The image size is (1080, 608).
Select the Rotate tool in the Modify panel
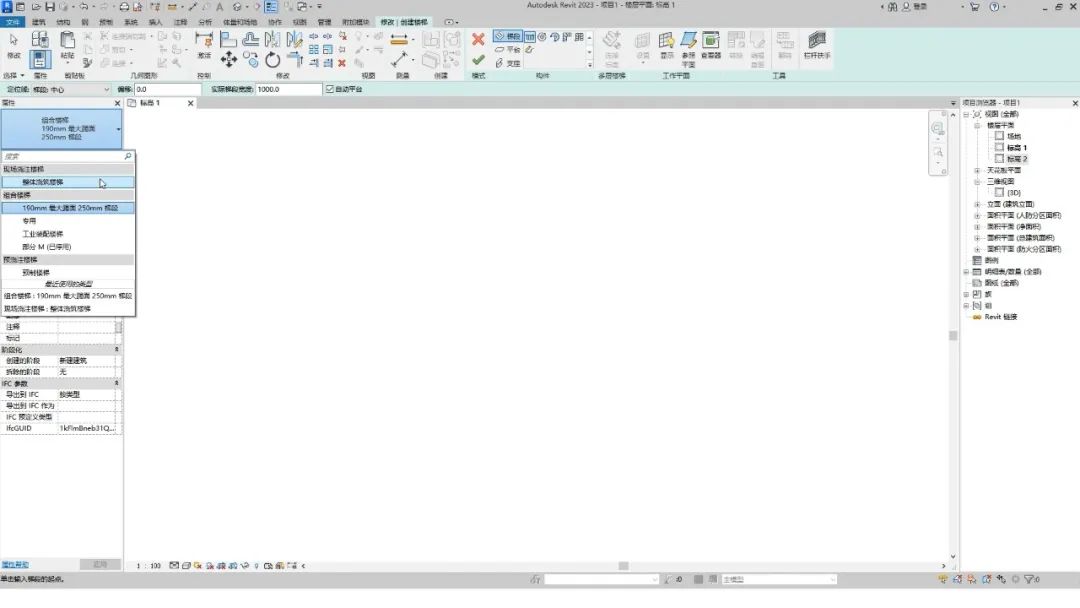click(x=273, y=60)
